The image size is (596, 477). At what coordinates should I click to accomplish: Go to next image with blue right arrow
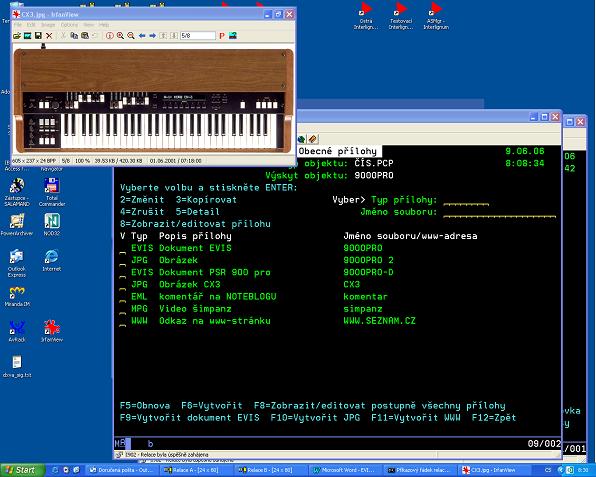pyautogui.click(x=152, y=36)
